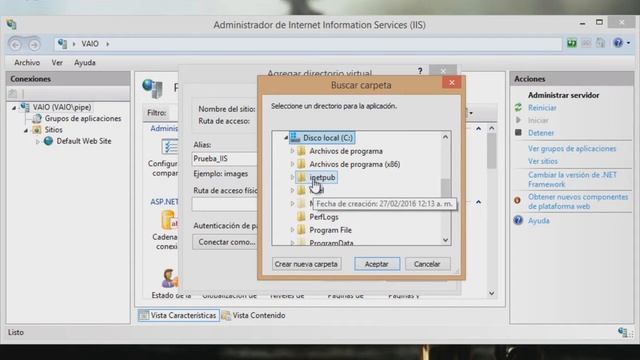640x360 pixels.
Task: Switch to Vista Contenido tab
Action: [254, 316]
